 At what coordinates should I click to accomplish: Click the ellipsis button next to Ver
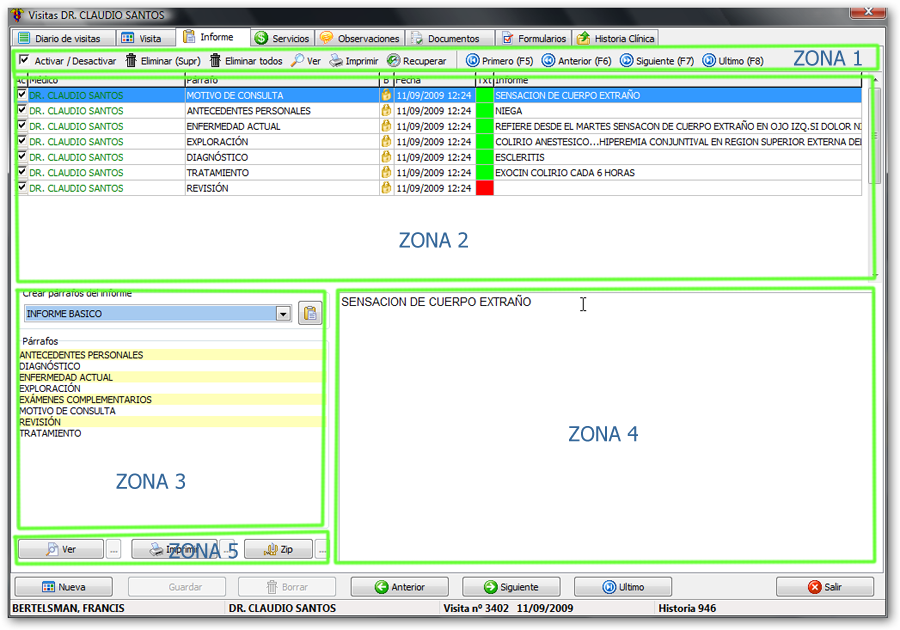(x=113, y=549)
